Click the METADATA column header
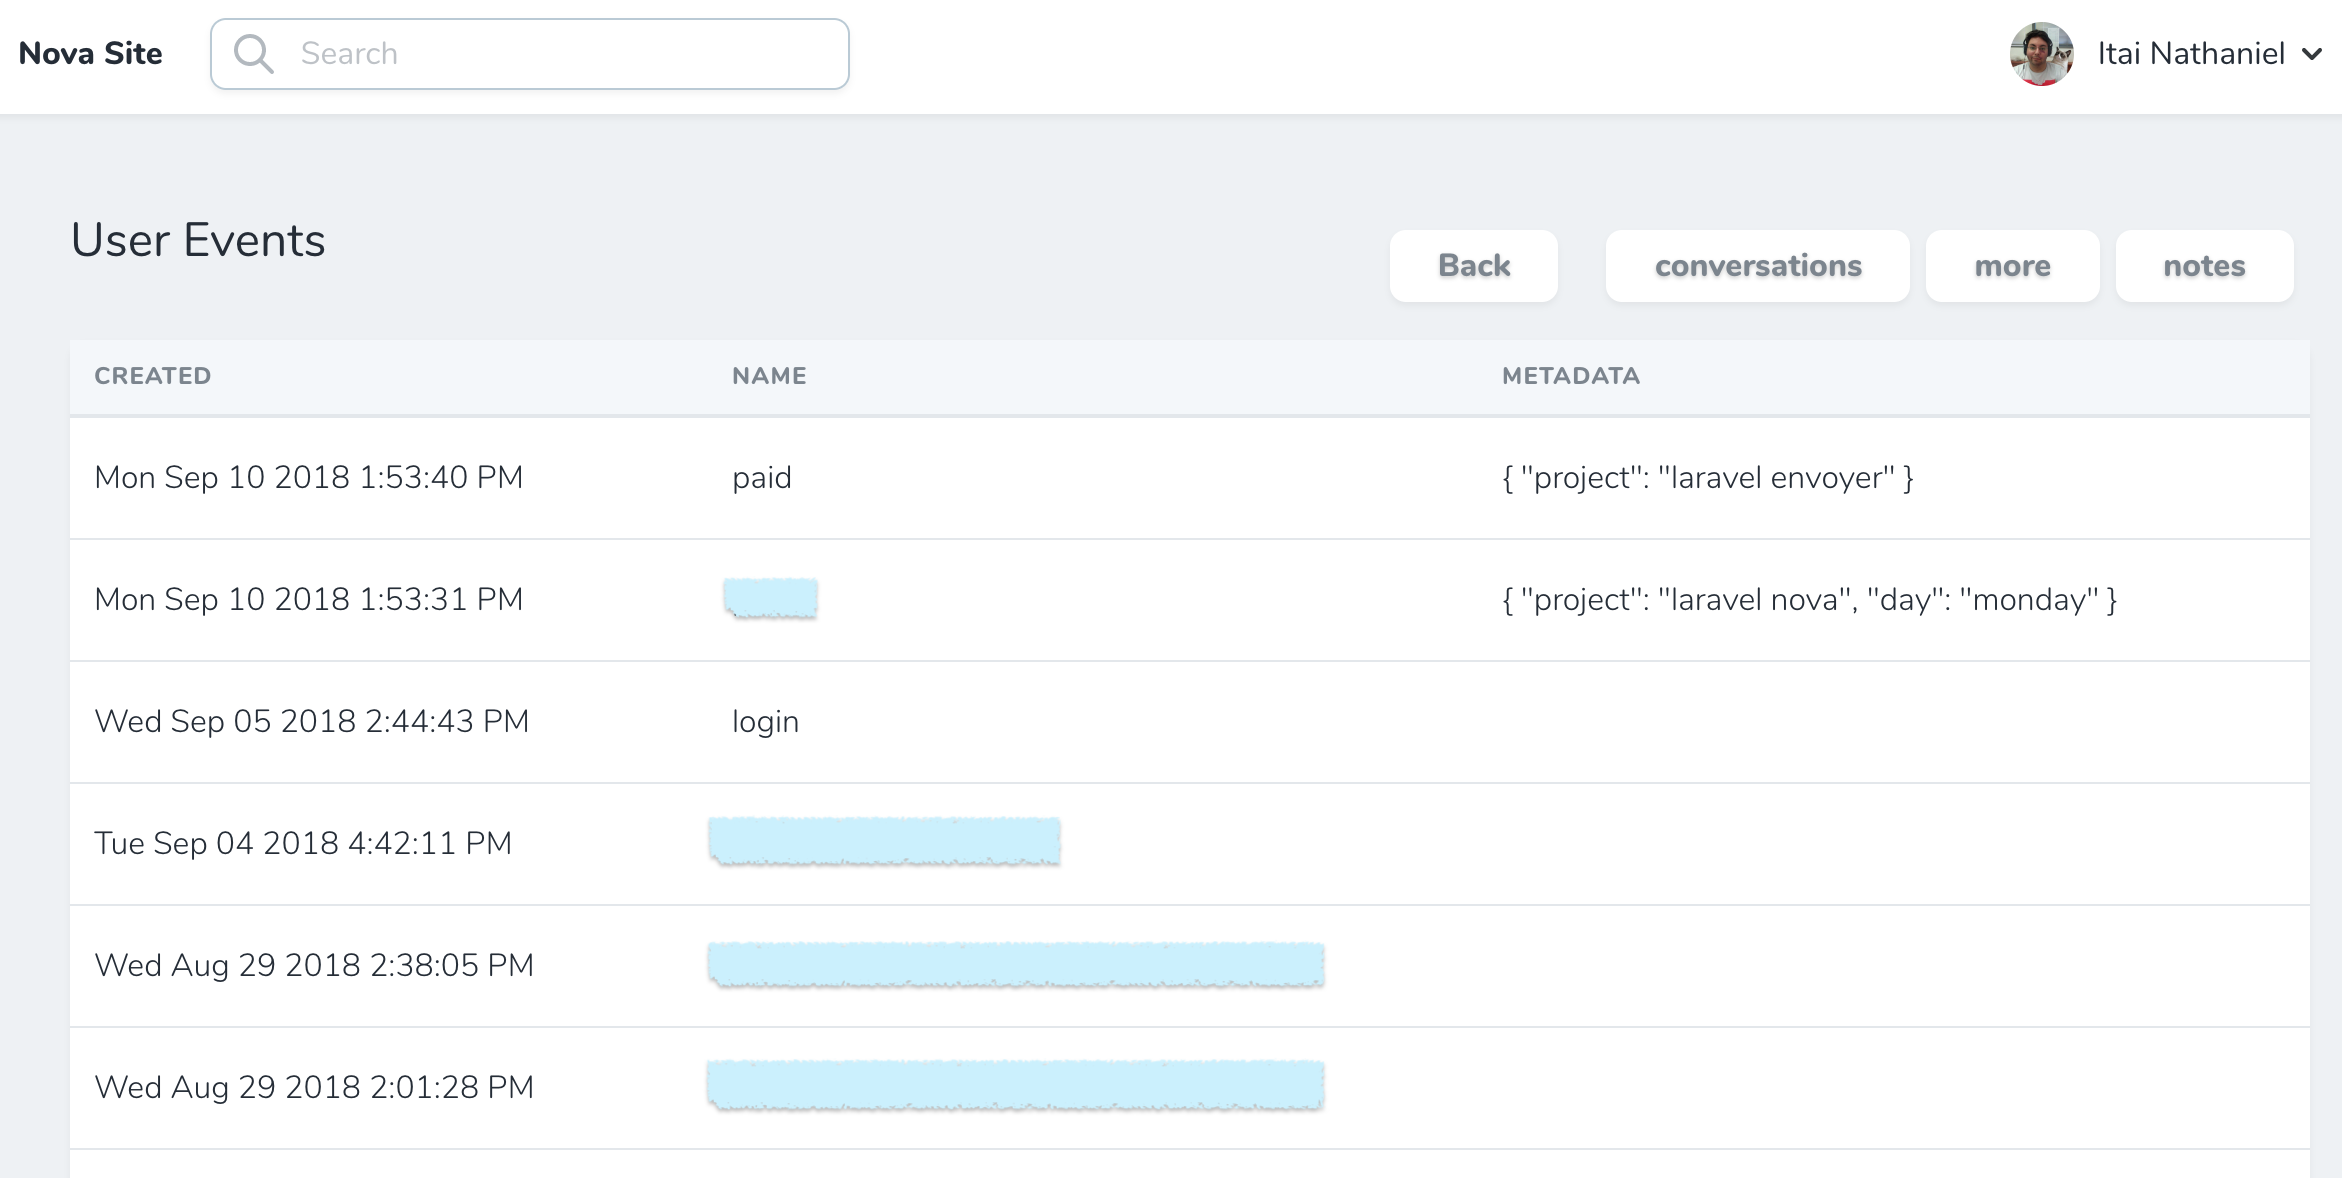 1570,376
